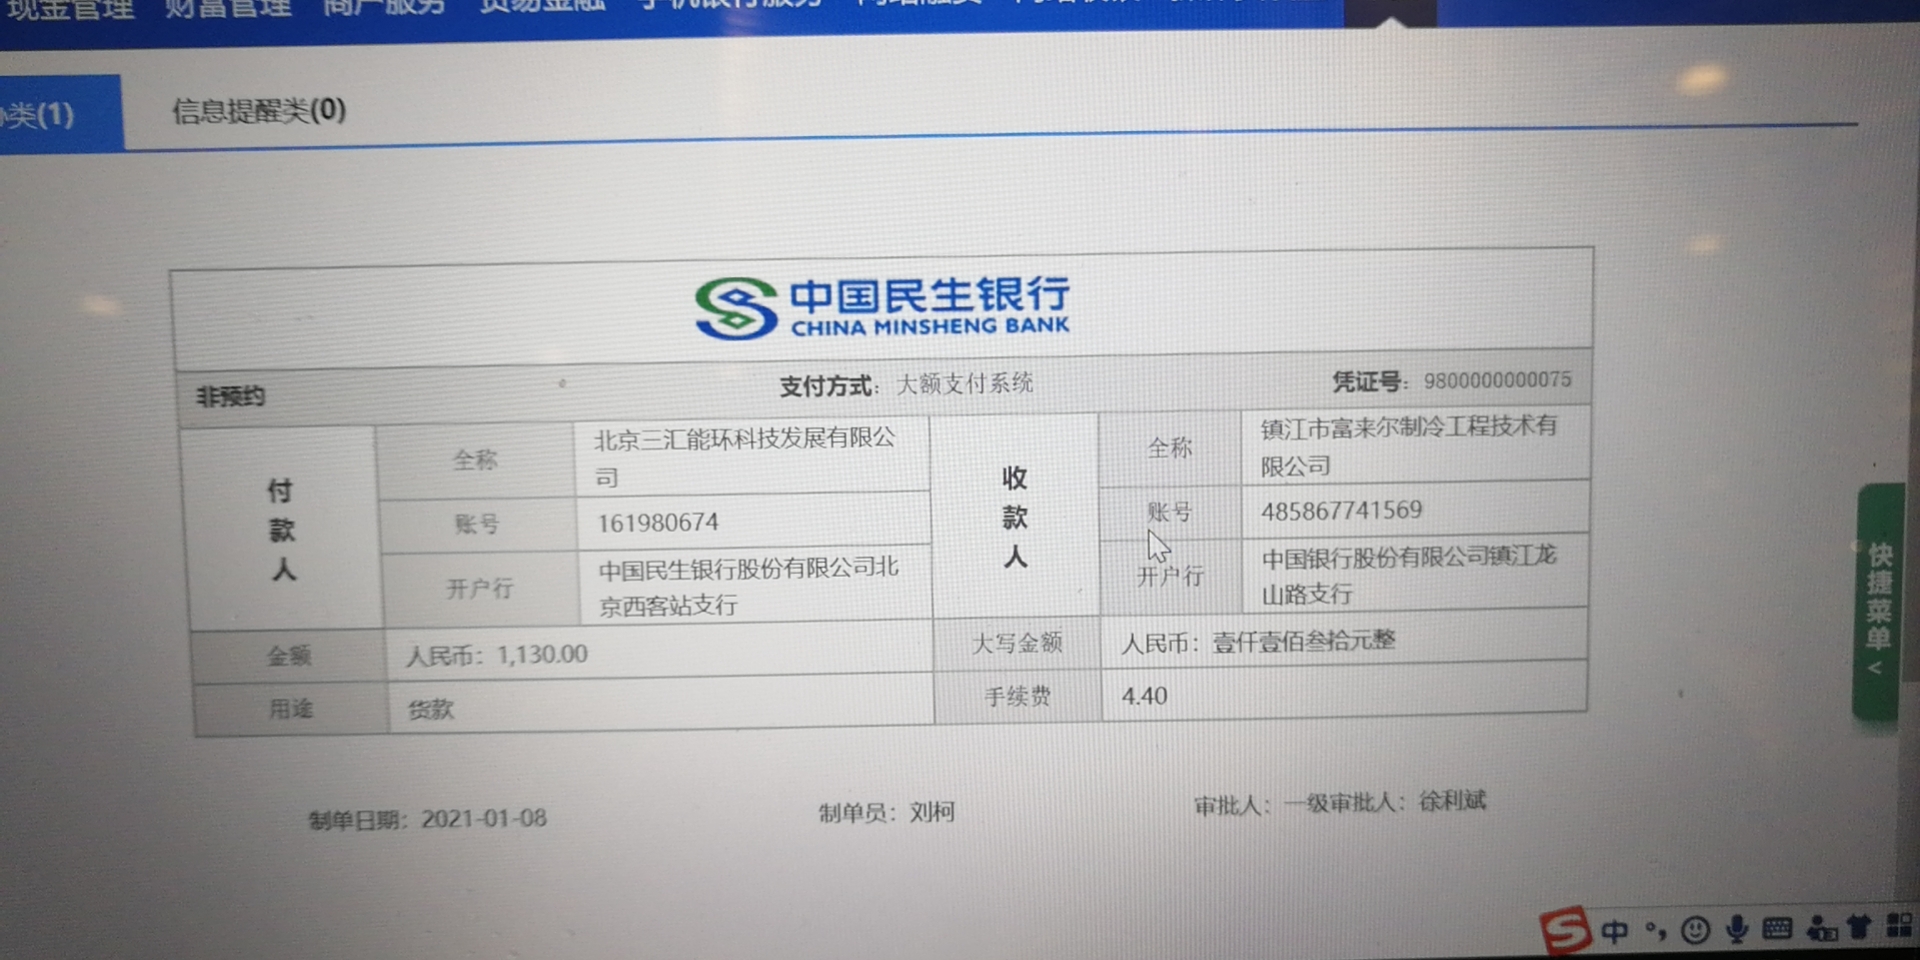Click the 大写金额 label cell

click(x=1017, y=643)
